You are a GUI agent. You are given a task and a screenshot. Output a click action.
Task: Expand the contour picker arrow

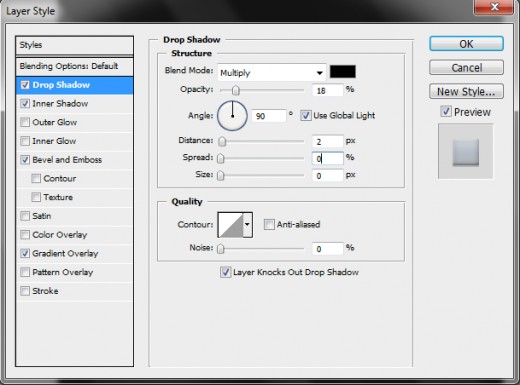click(x=247, y=225)
